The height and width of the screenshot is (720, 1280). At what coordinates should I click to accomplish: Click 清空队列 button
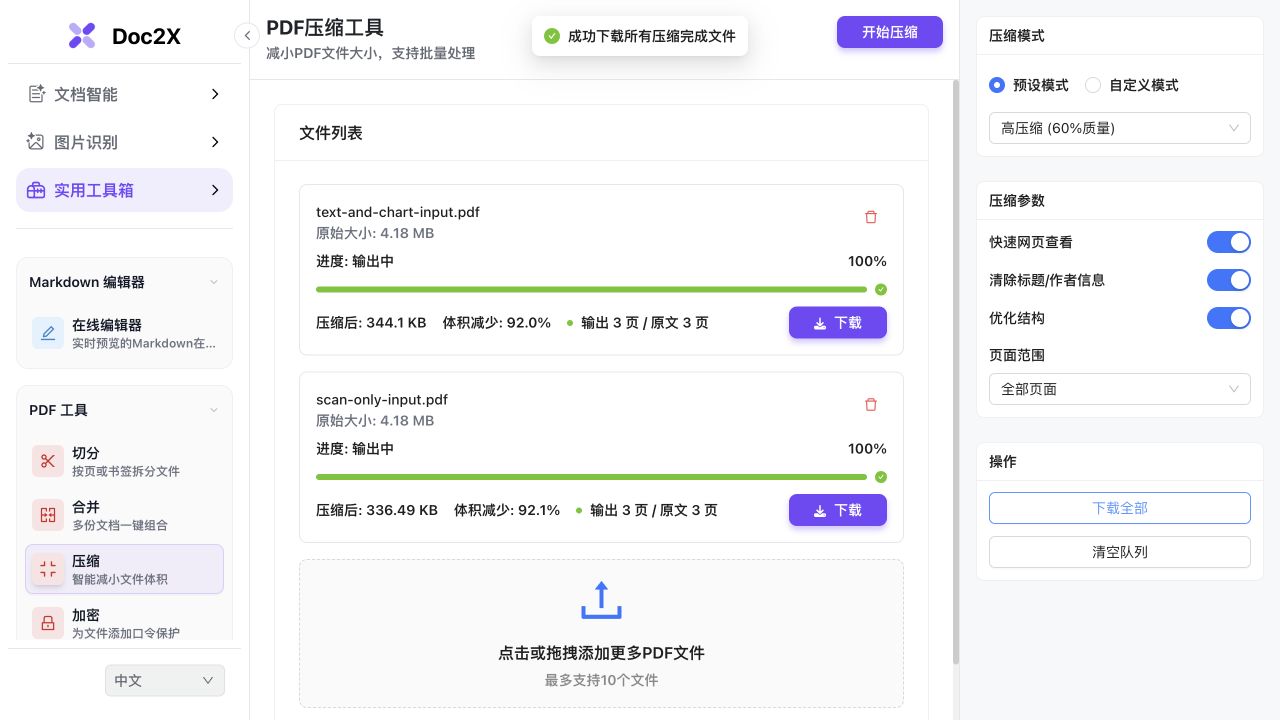click(1120, 552)
